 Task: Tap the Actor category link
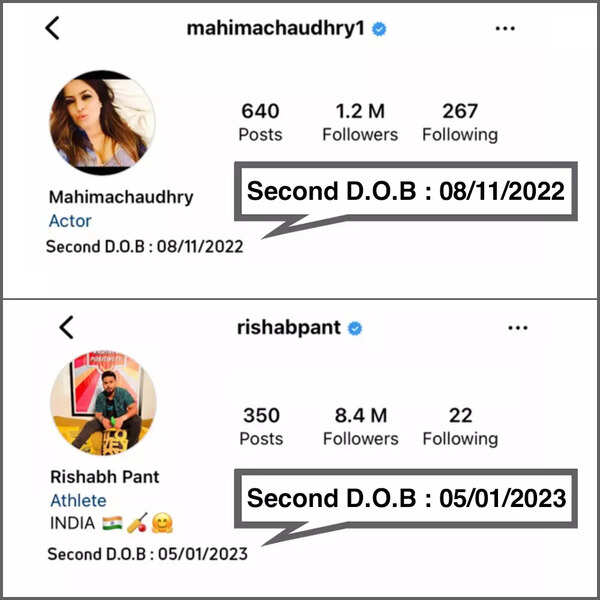click(70, 221)
